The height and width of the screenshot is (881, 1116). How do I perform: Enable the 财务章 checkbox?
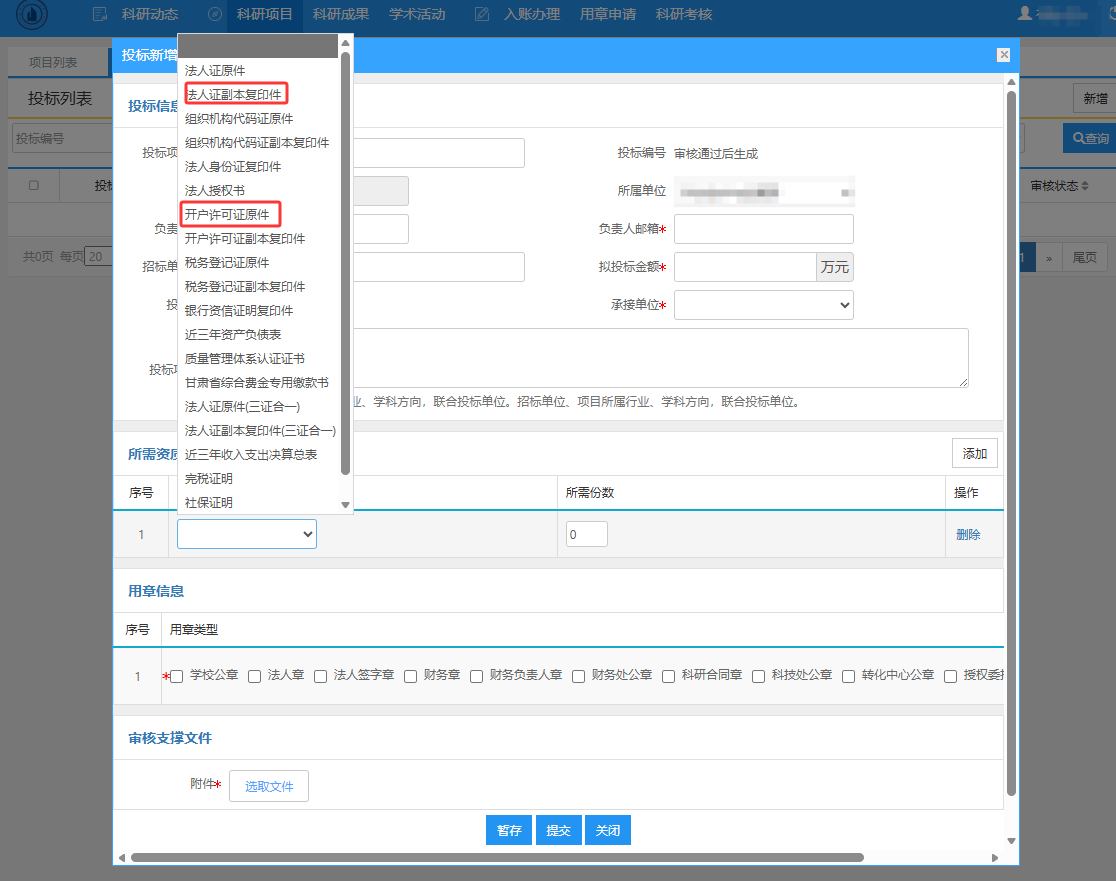pos(411,676)
